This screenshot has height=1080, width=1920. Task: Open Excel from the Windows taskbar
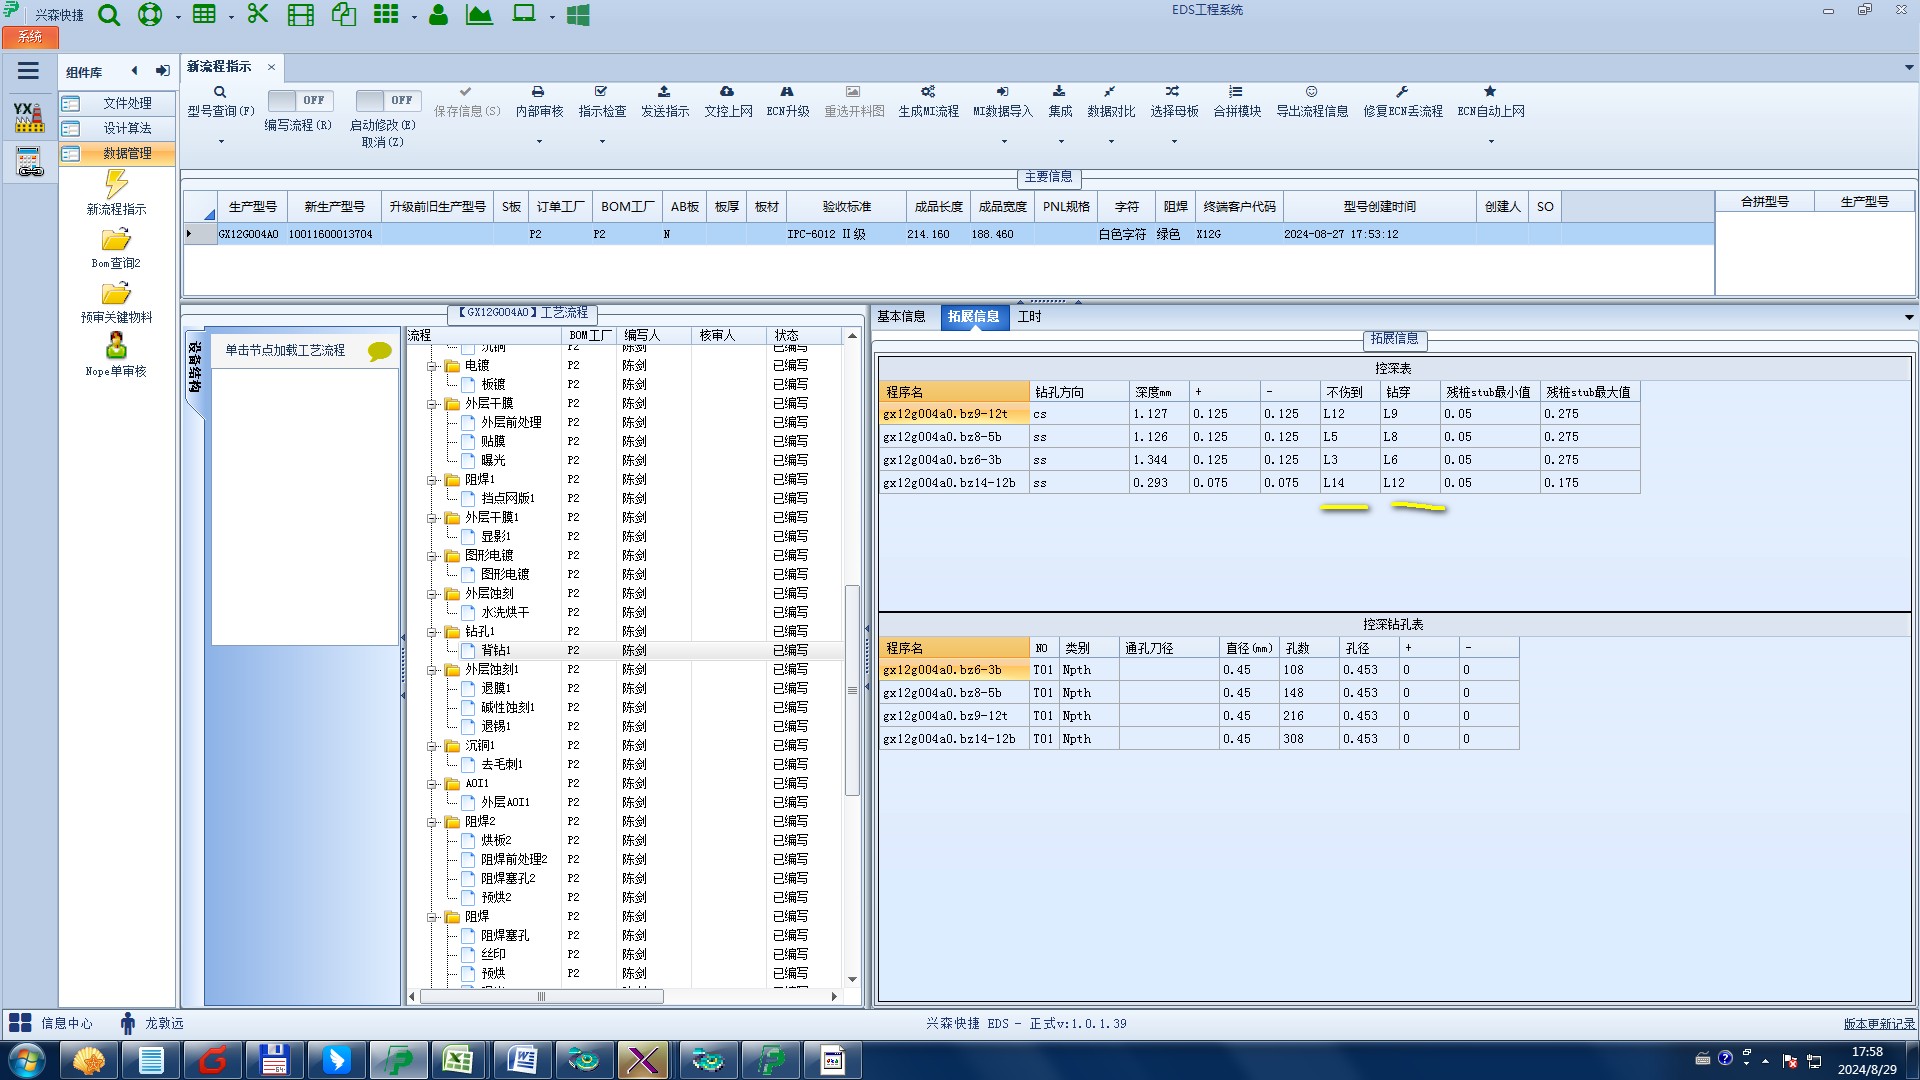[x=457, y=1060]
